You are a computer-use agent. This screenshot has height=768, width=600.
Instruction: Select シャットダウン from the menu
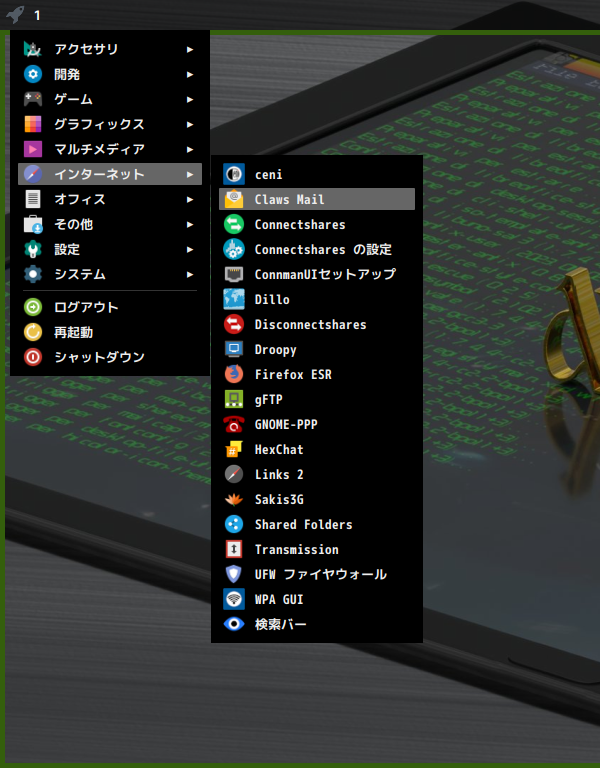pyautogui.click(x=110, y=357)
